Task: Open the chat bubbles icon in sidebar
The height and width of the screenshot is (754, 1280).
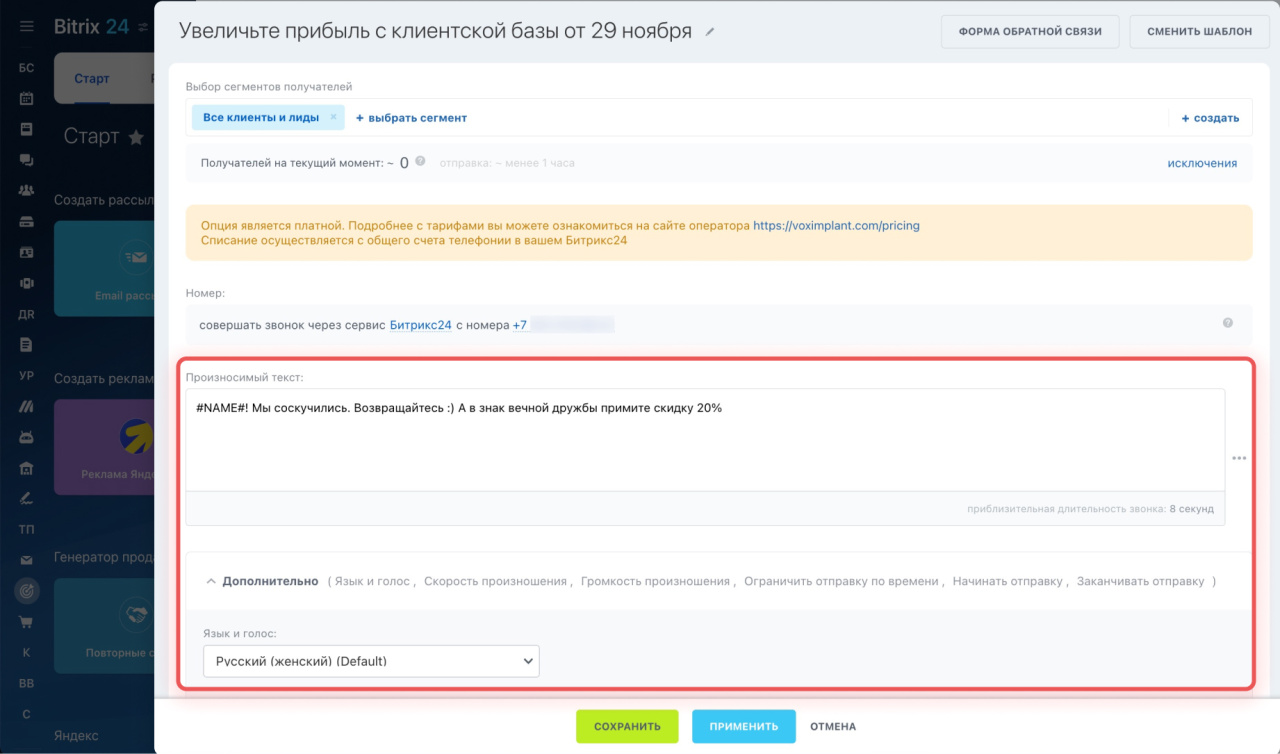Action: [x=27, y=160]
